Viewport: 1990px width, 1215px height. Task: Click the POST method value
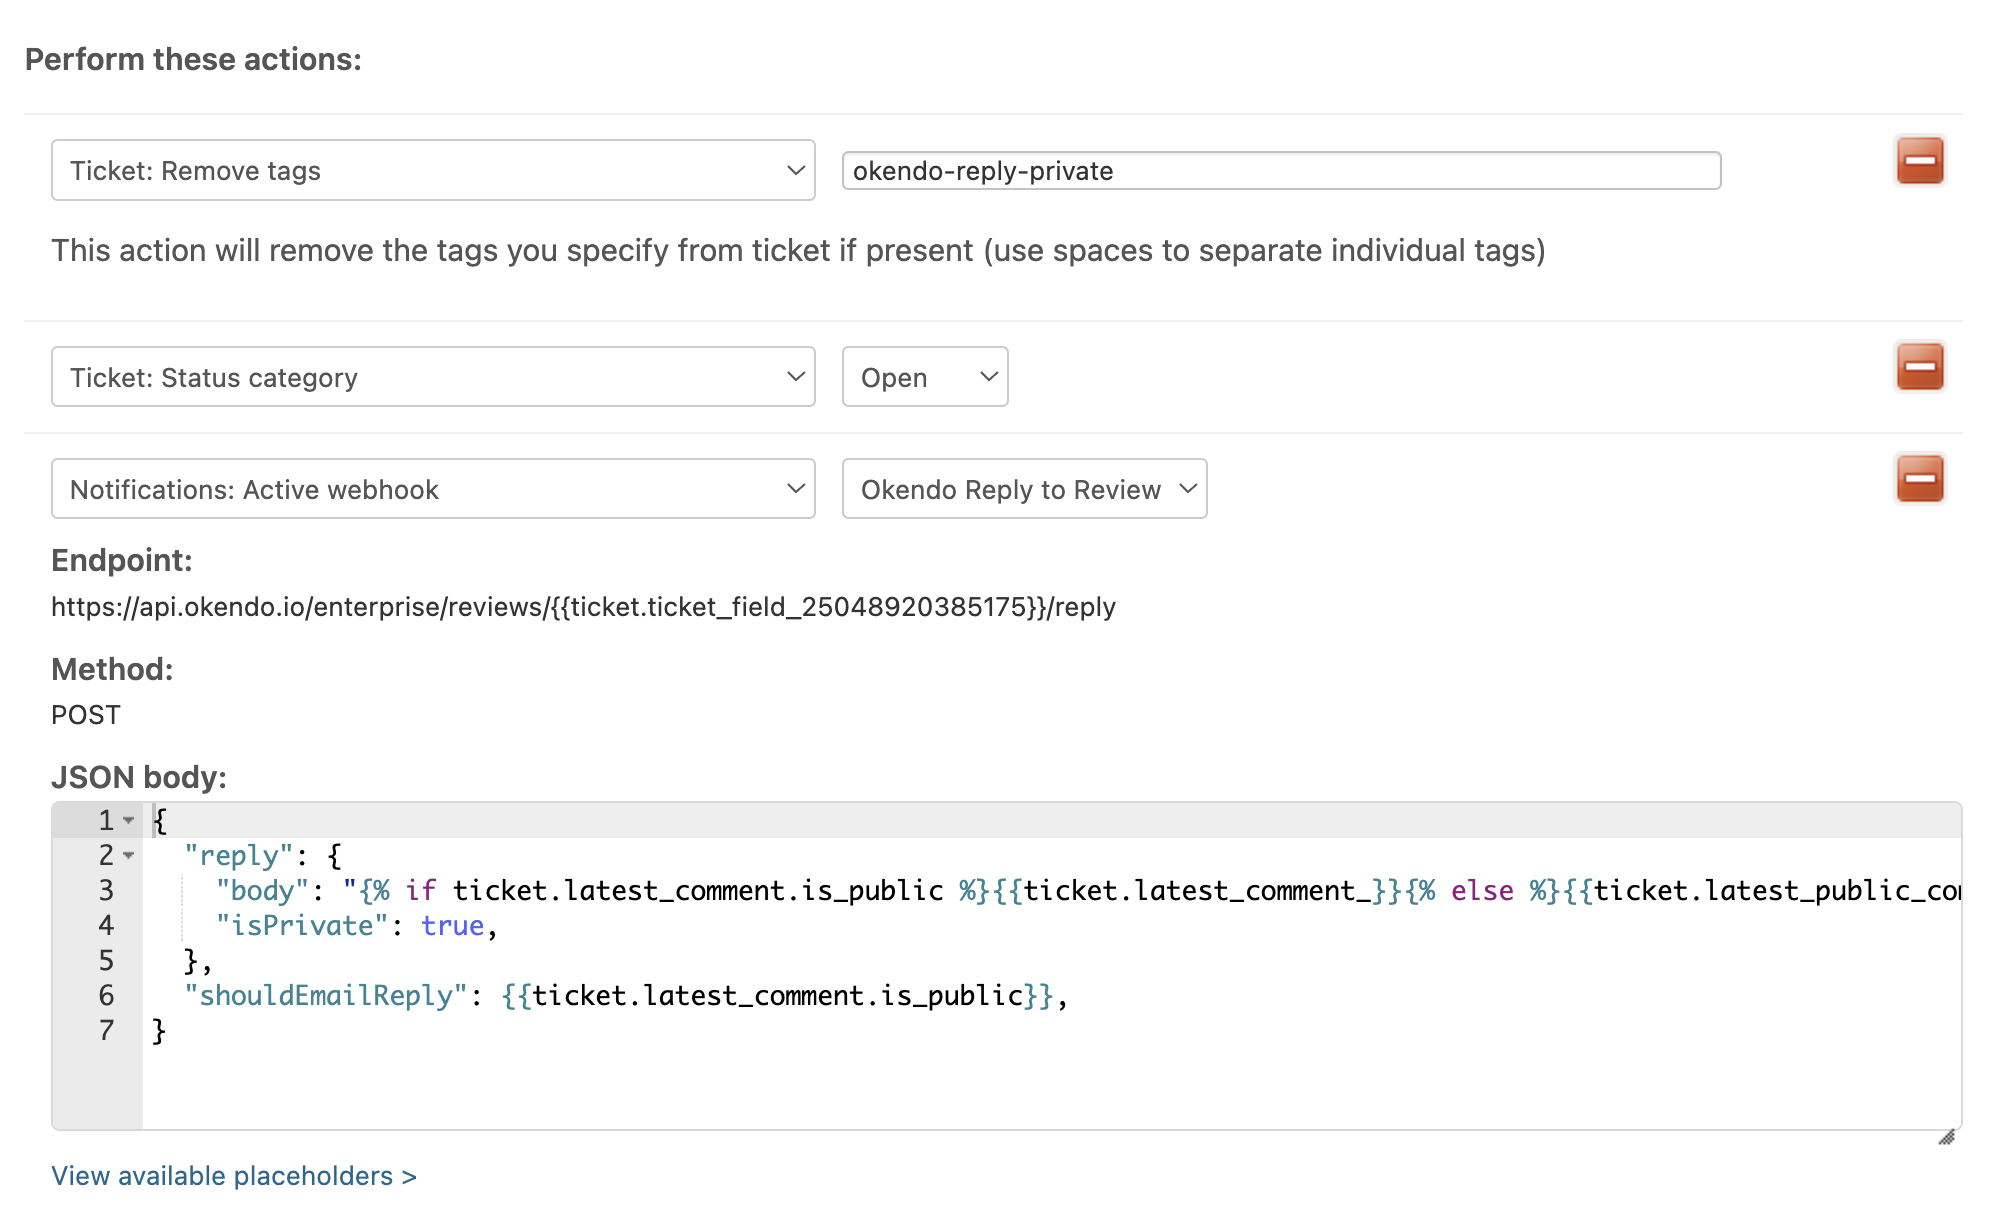click(86, 715)
